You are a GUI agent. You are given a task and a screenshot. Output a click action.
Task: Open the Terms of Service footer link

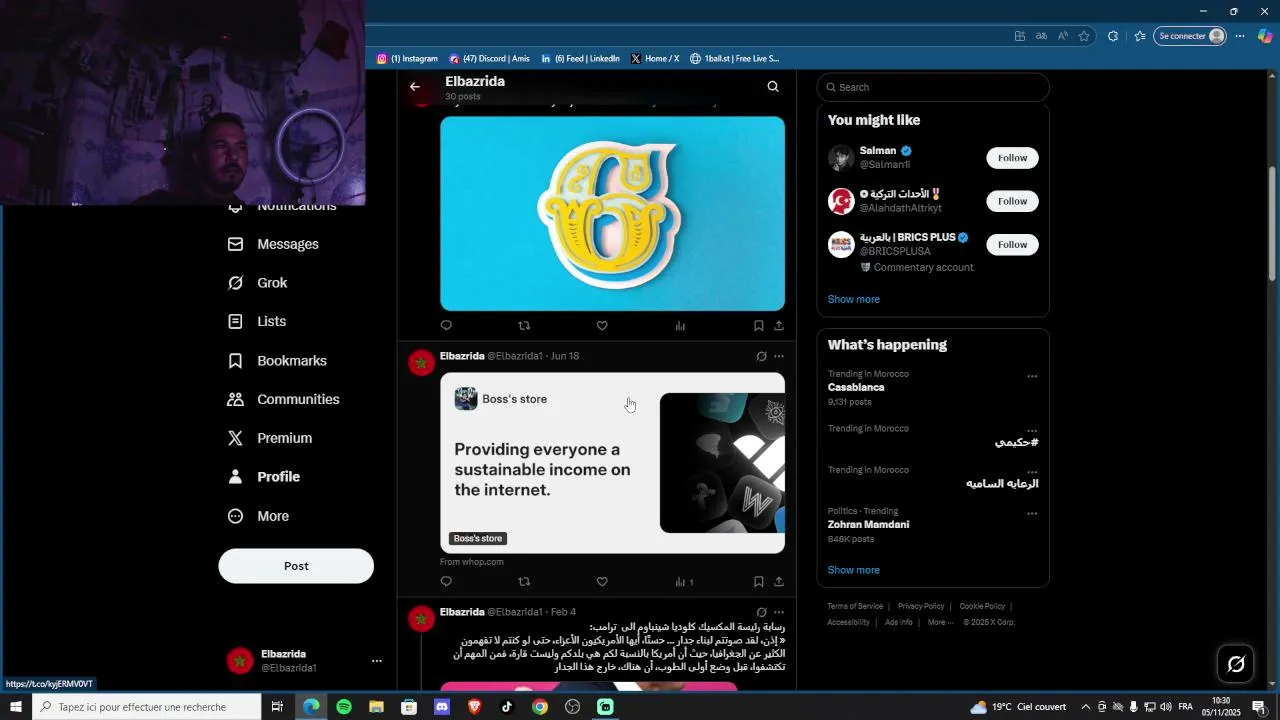(x=855, y=606)
